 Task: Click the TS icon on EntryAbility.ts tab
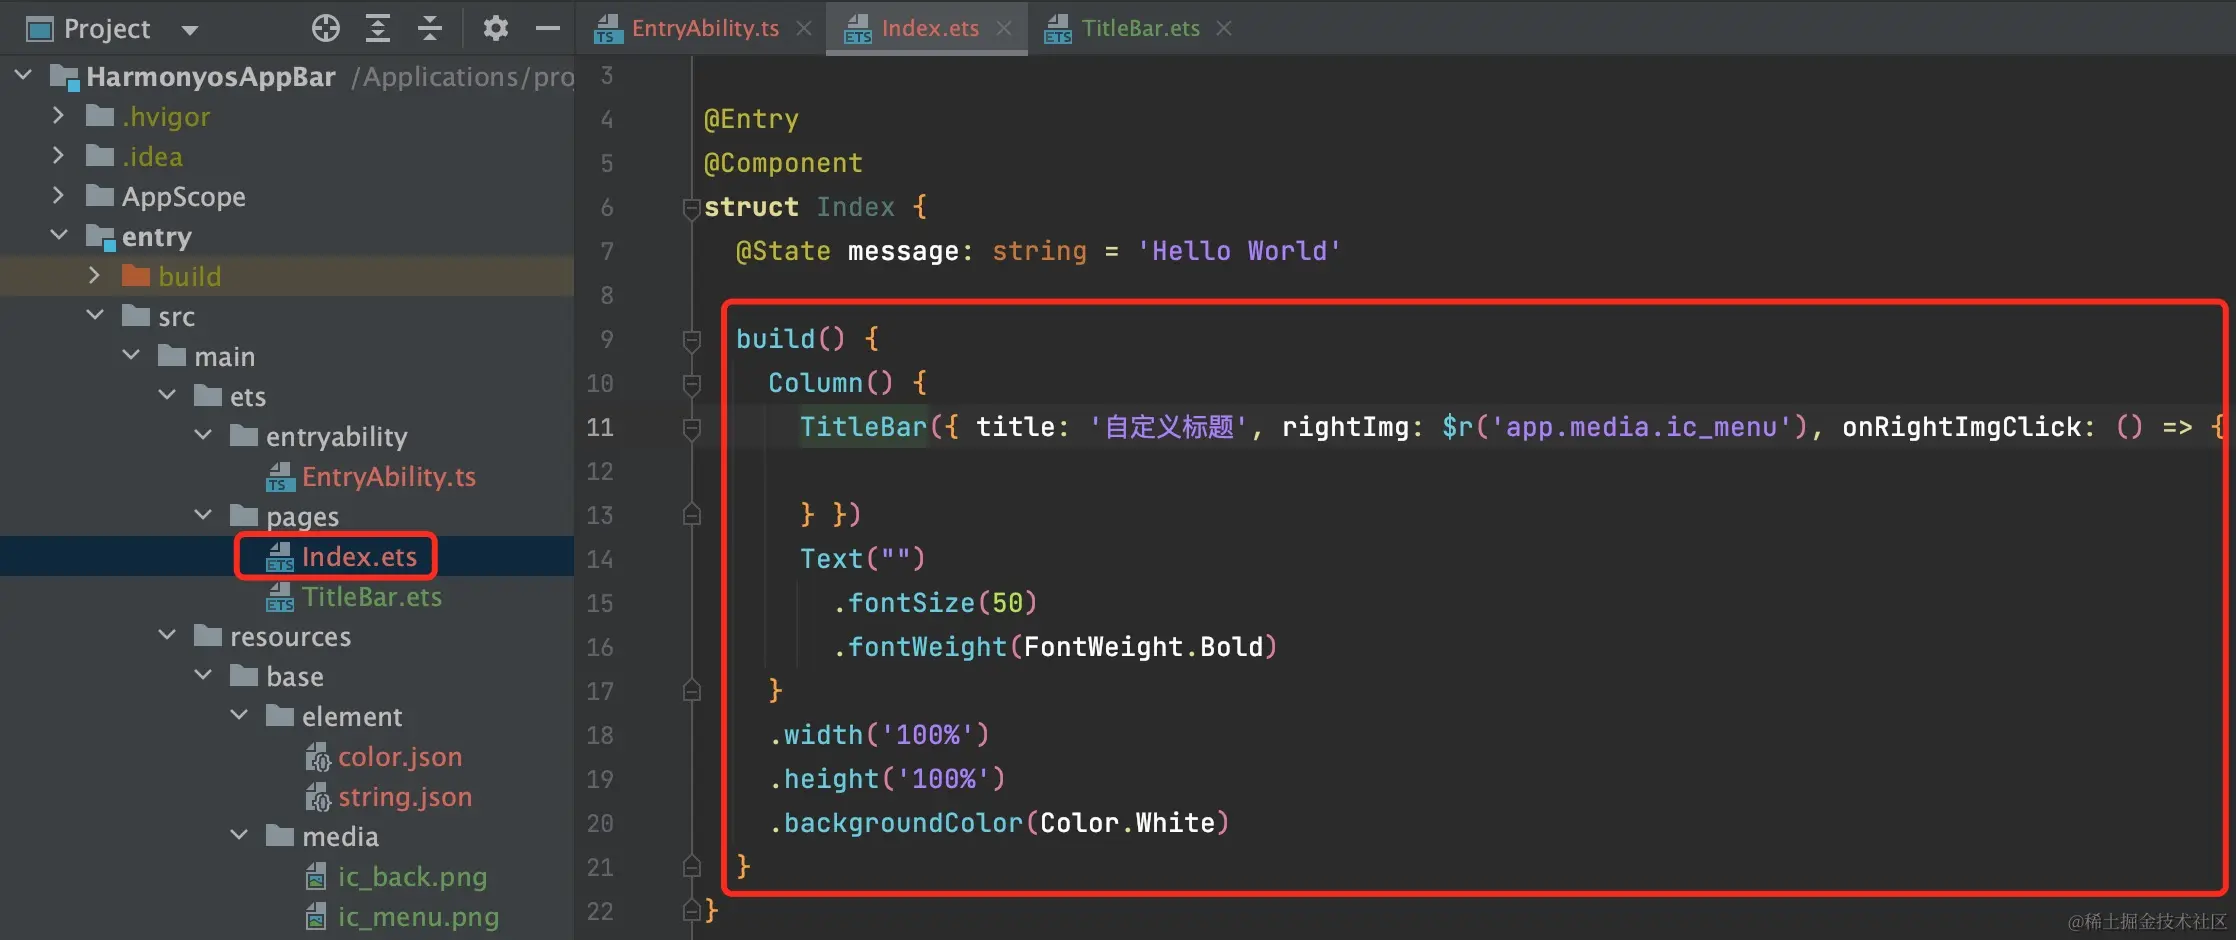pyautogui.click(x=608, y=29)
